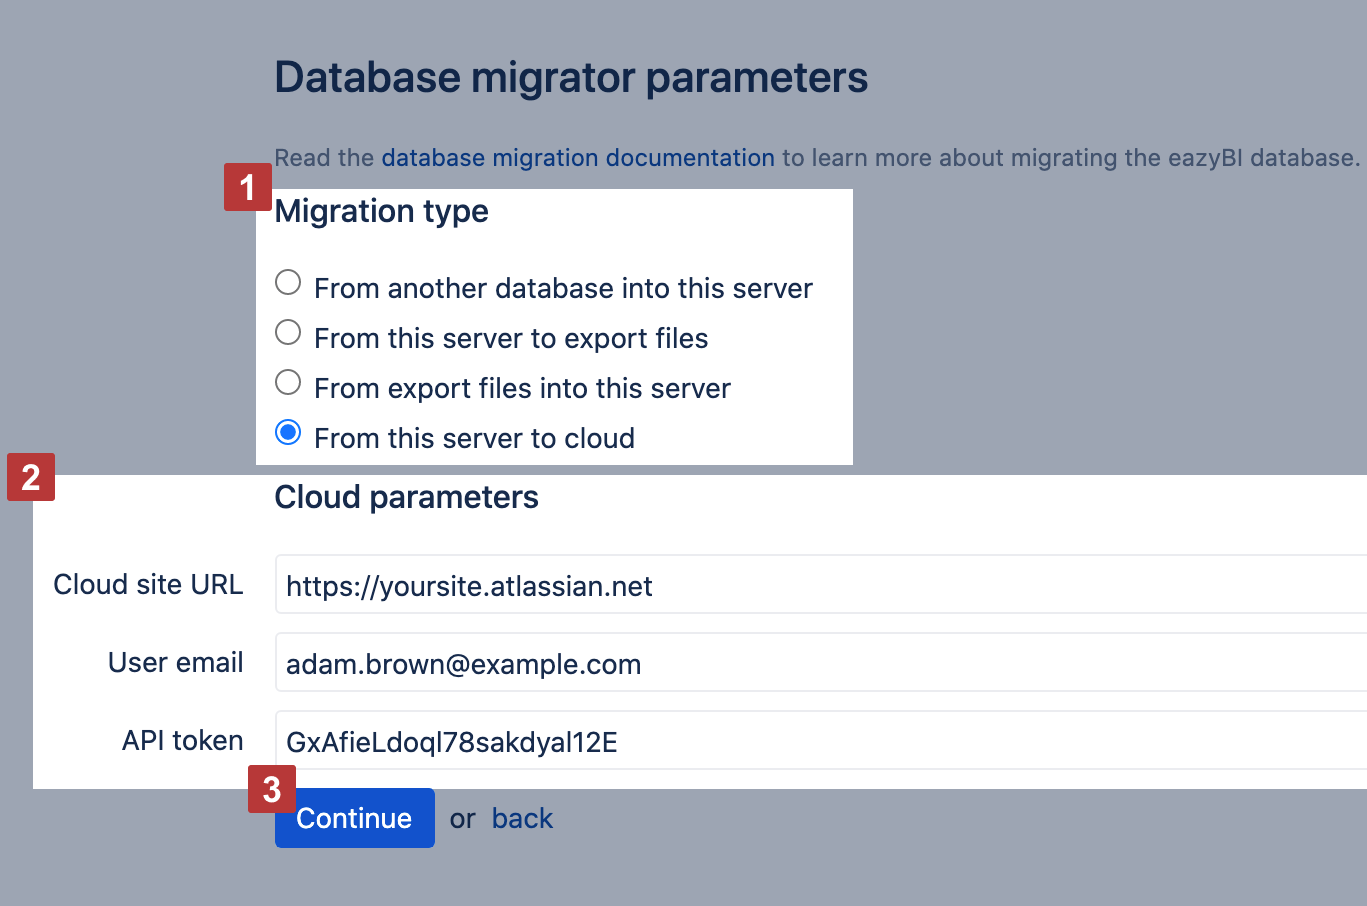Image resolution: width=1367 pixels, height=906 pixels.
Task: Click the 'From export files into this server' label text
Action: (x=522, y=388)
